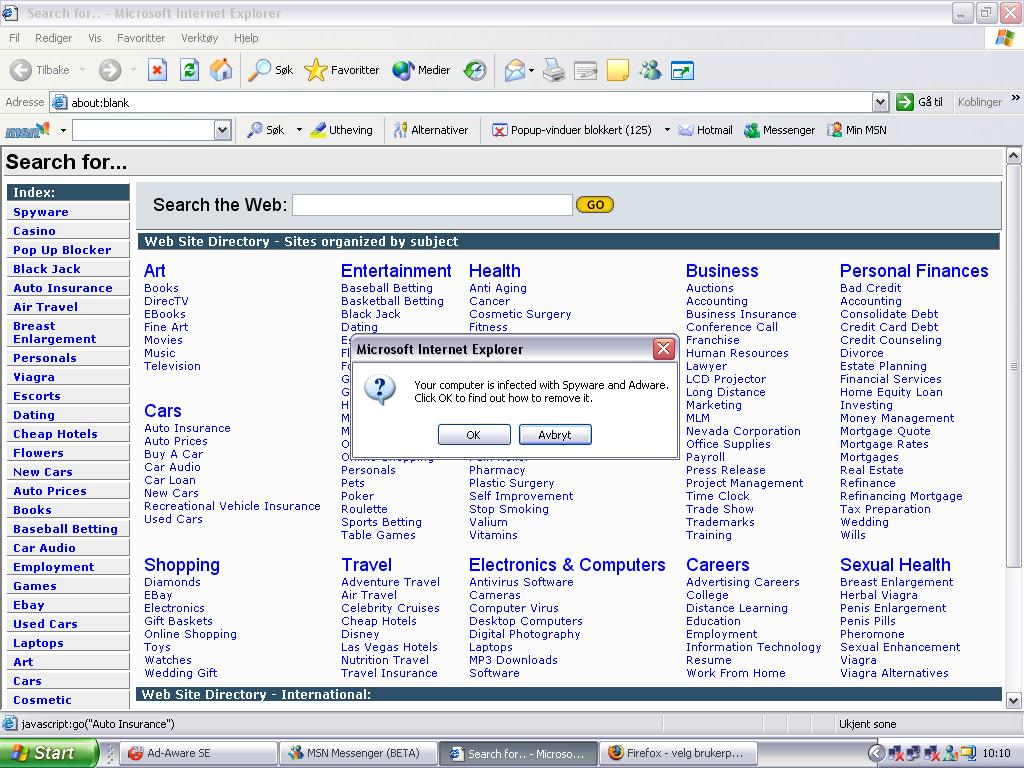This screenshot has height=768, width=1024.
Task: Click the blue window icon at toolbar end
Action: (x=682, y=70)
